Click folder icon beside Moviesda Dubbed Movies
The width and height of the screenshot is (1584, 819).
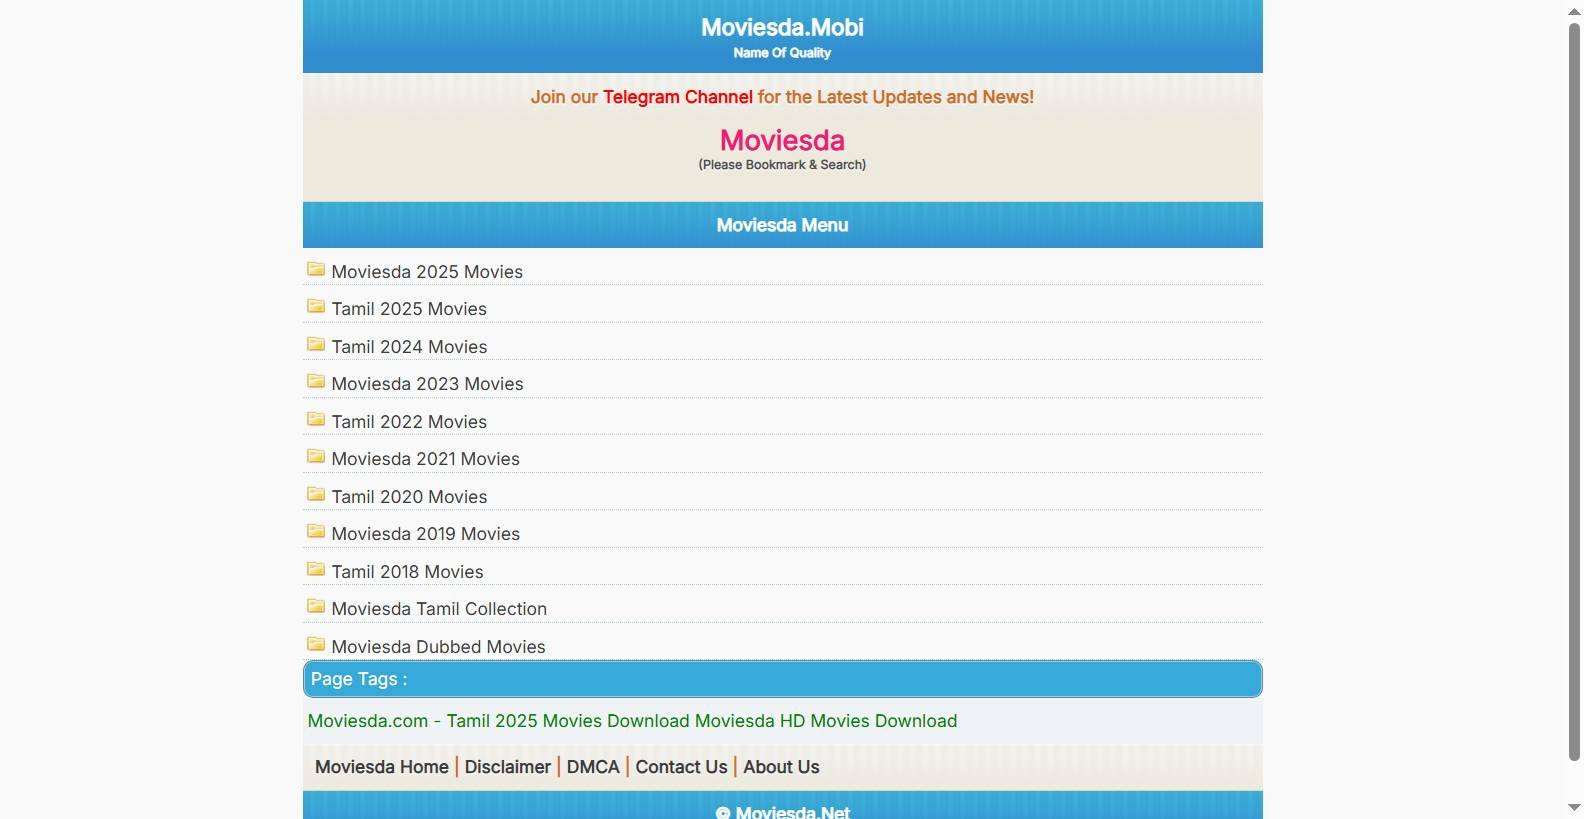pyautogui.click(x=316, y=644)
